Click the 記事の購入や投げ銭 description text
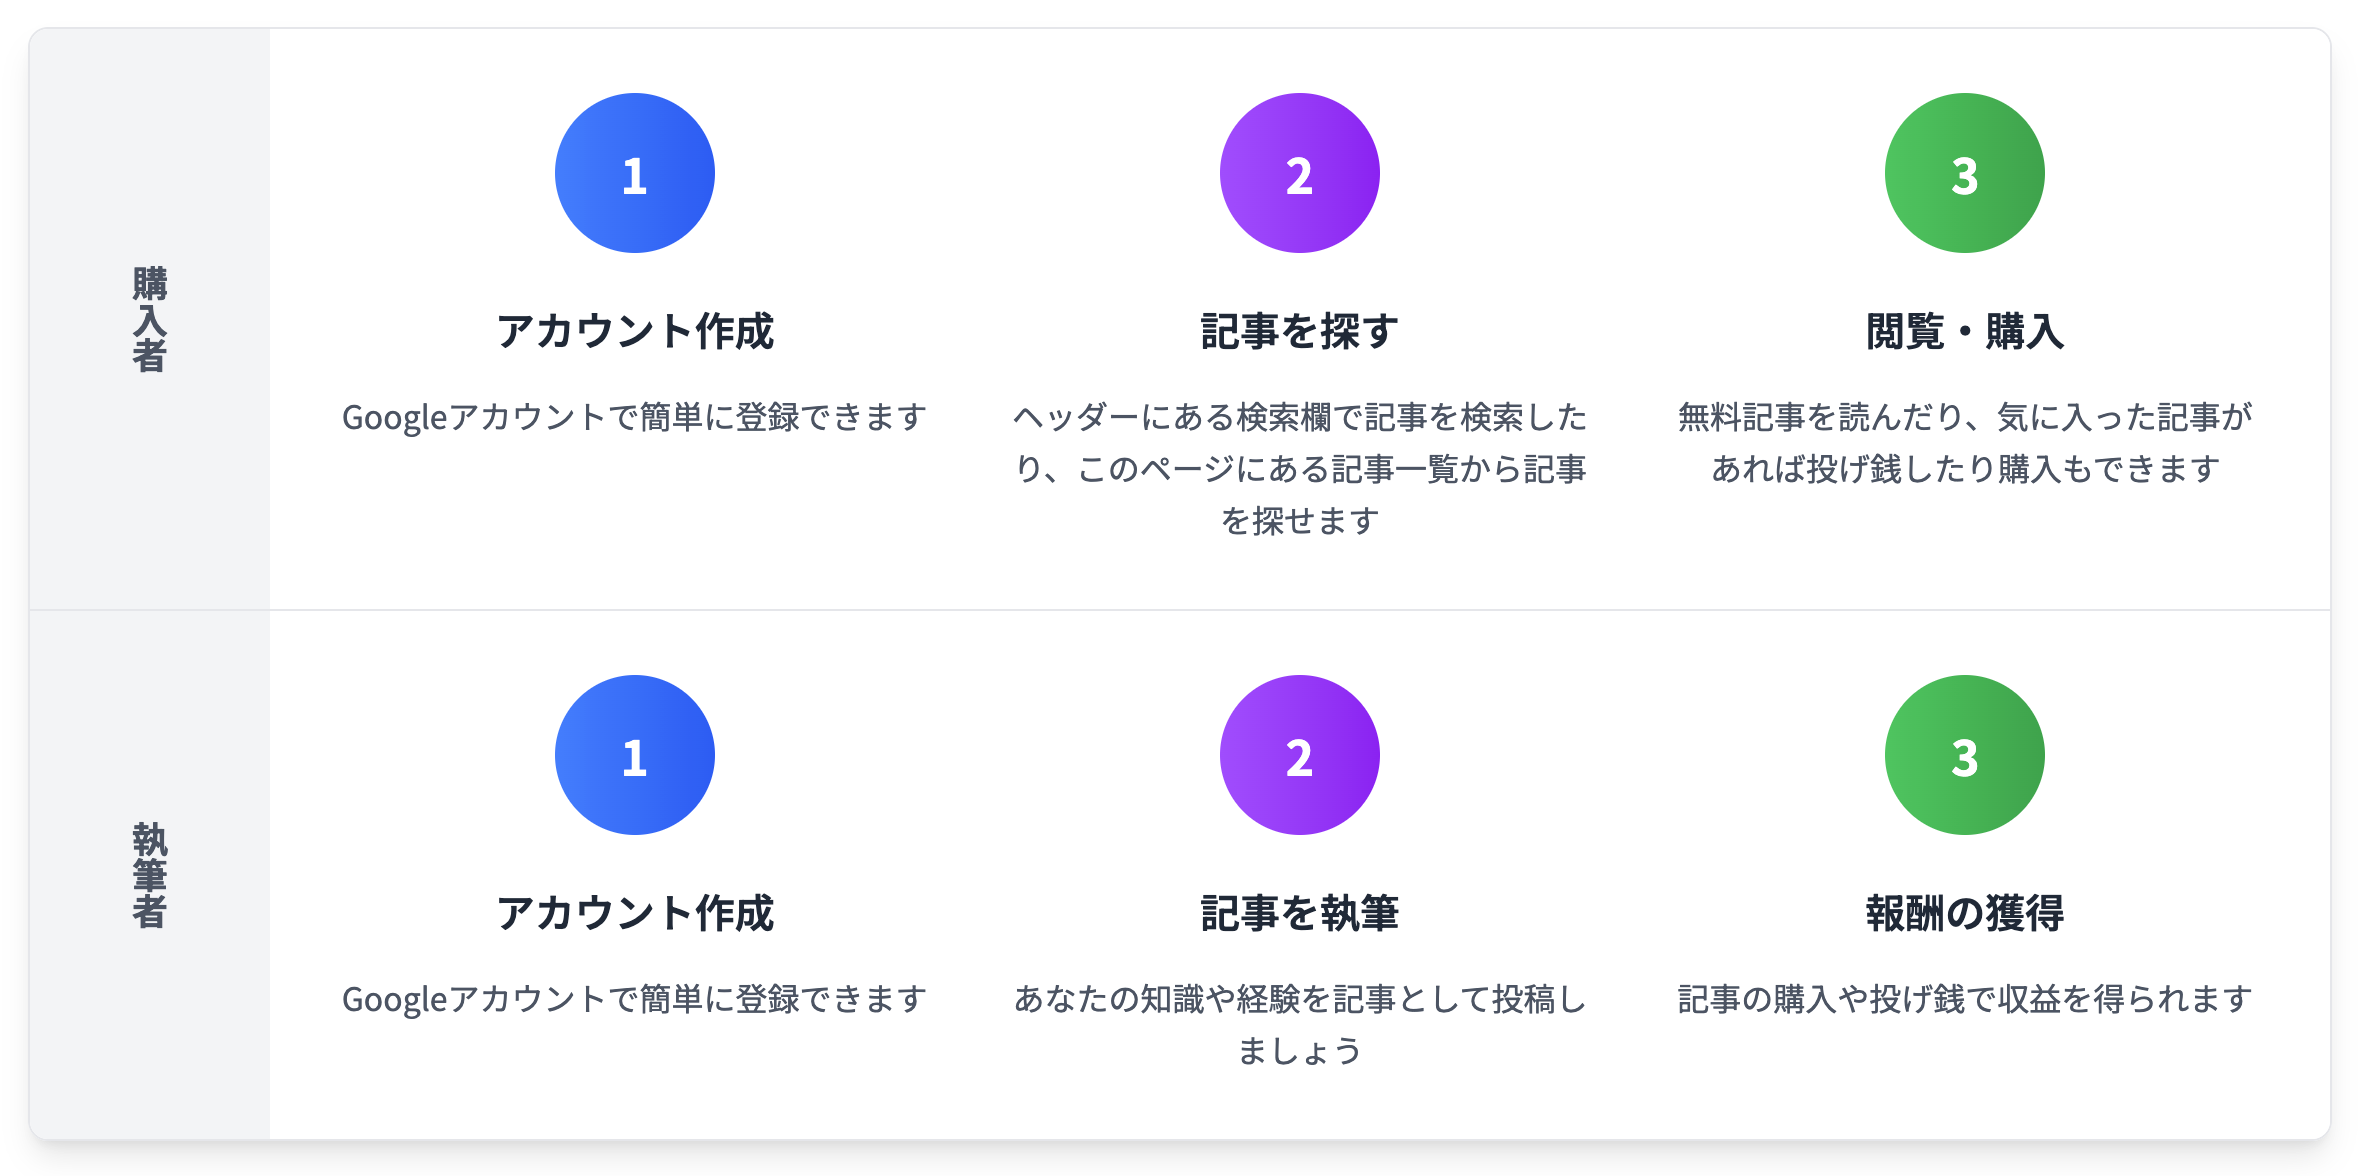Screen dimensions: 2358x1176 point(1964,999)
